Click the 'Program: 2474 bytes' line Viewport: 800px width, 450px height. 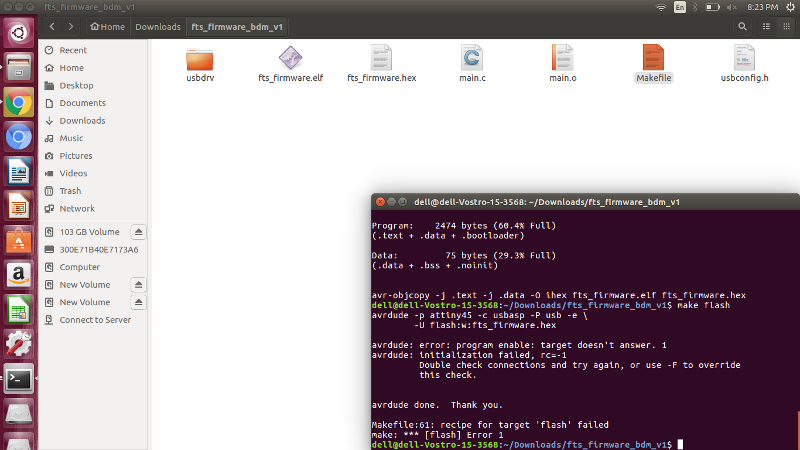[x=464, y=226]
